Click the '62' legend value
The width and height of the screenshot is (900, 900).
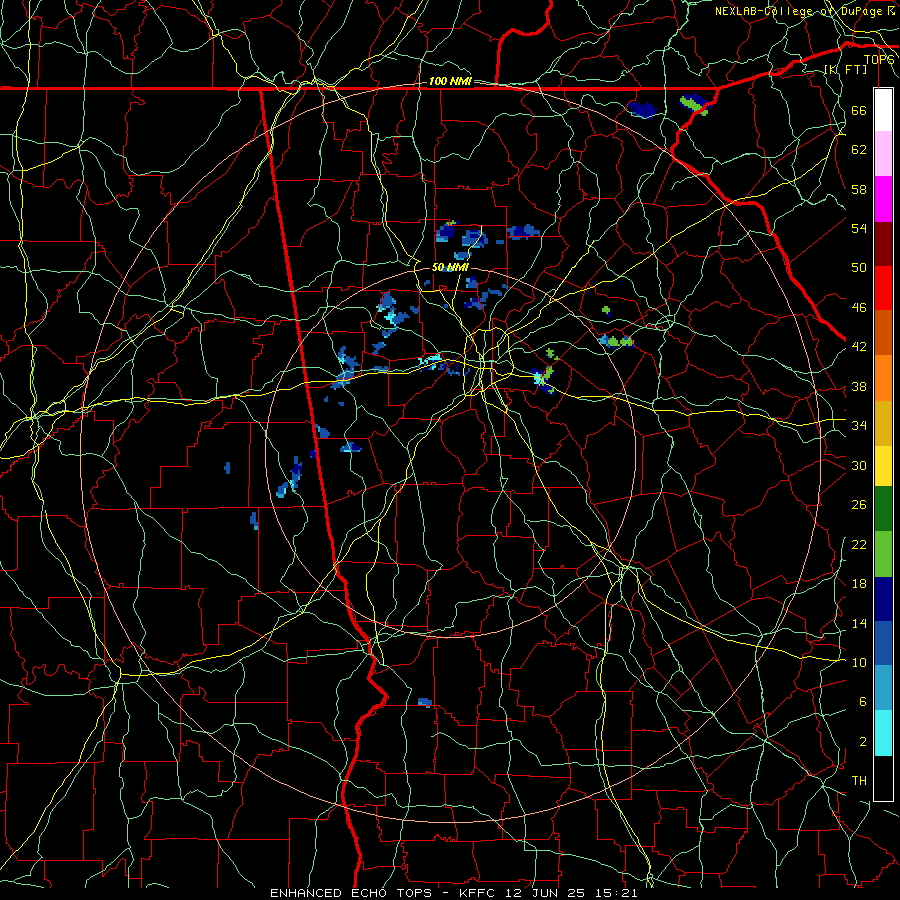pyautogui.click(x=859, y=150)
